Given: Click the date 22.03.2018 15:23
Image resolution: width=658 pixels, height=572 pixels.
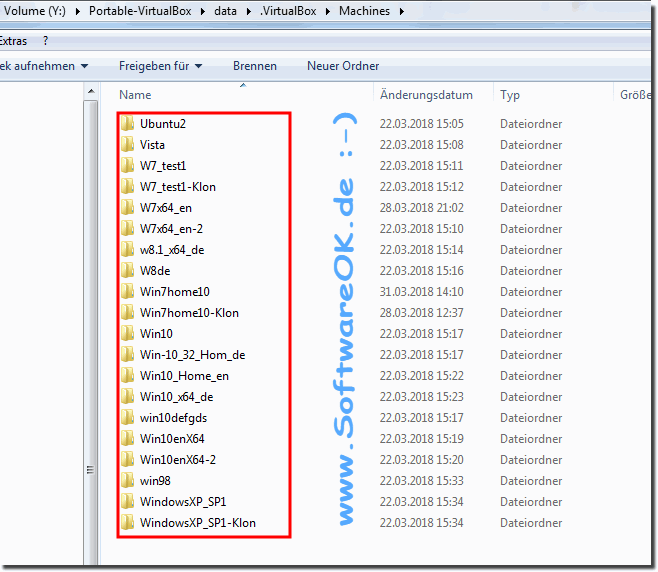Looking at the screenshot, I should click(x=421, y=397).
